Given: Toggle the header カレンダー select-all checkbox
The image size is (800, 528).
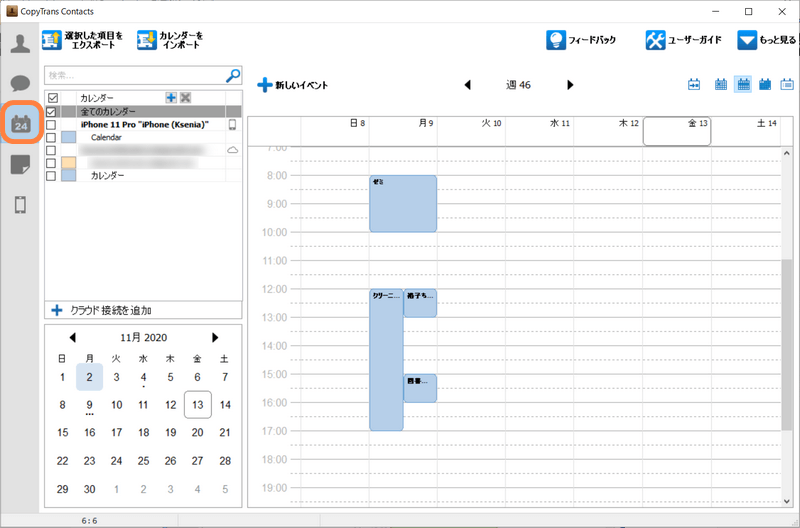Looking at the screenshot, I should click(x=53, y=97).
